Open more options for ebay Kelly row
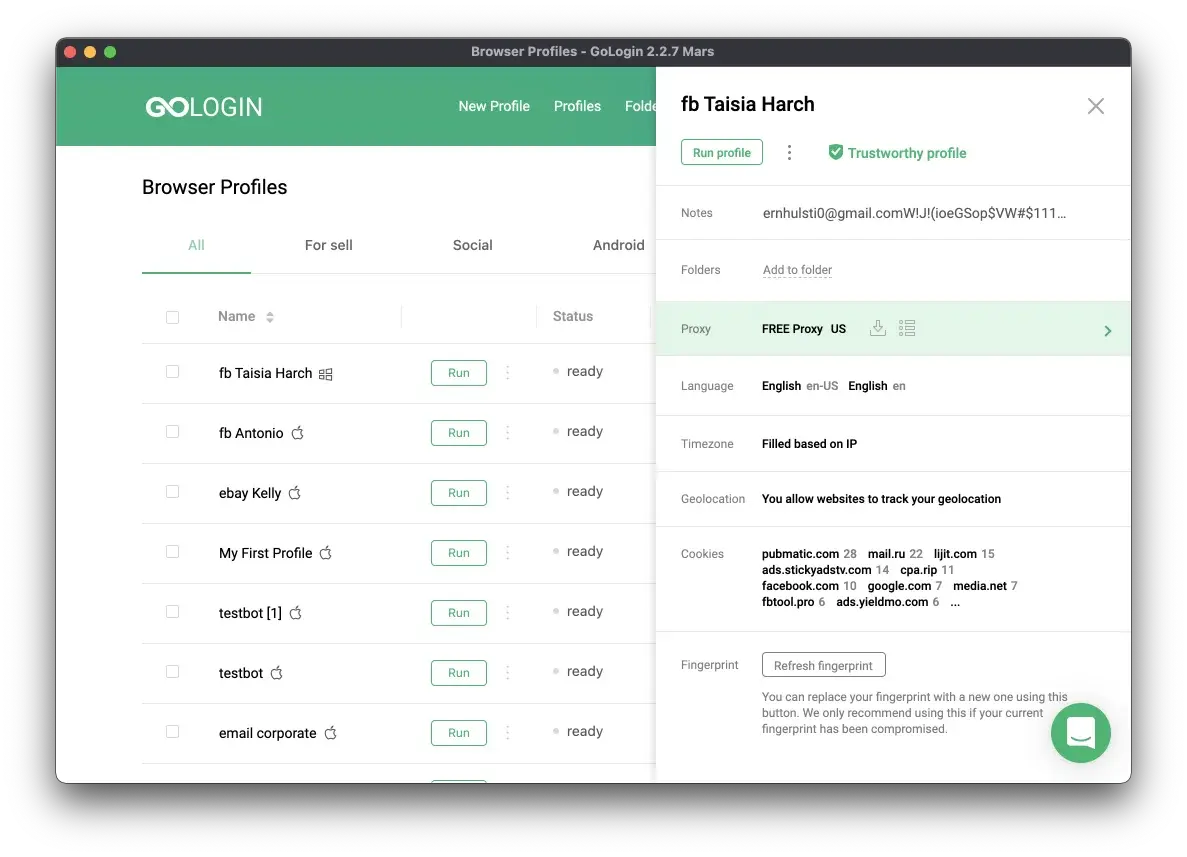The height and width of the screenshot is (857, 1187). 507,493
